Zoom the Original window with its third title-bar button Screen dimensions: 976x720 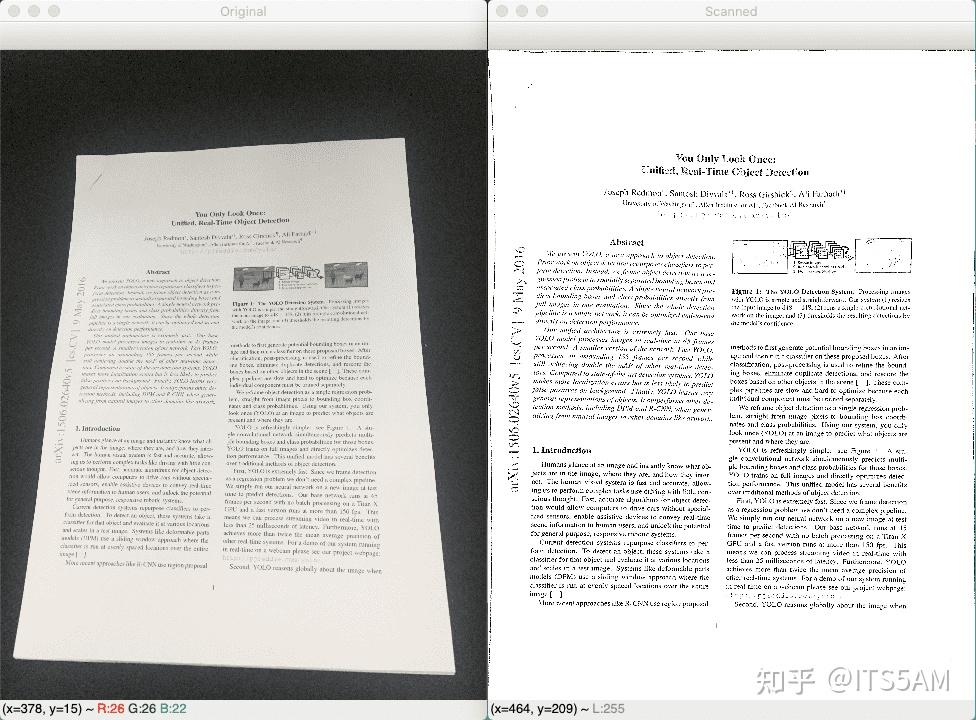coord(54,11)
